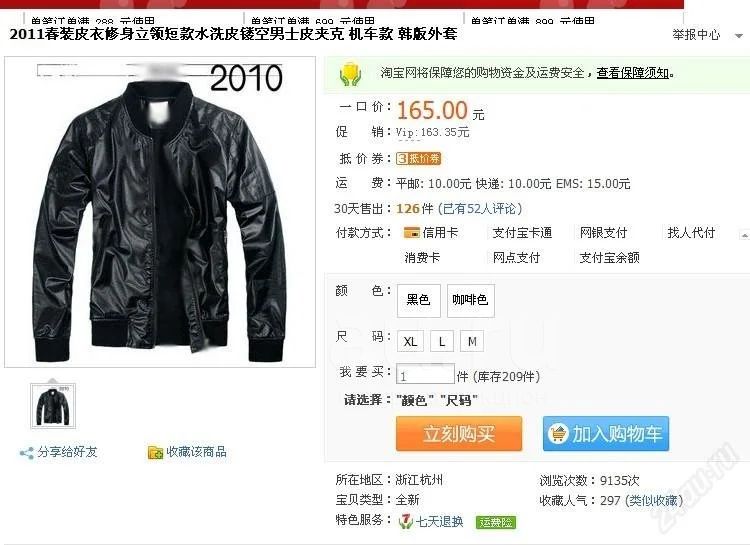The width and height of the screenshot is (750, 545).
Task: Click the 七天退换 seven-day return icon
Action: tap(406, 521)
